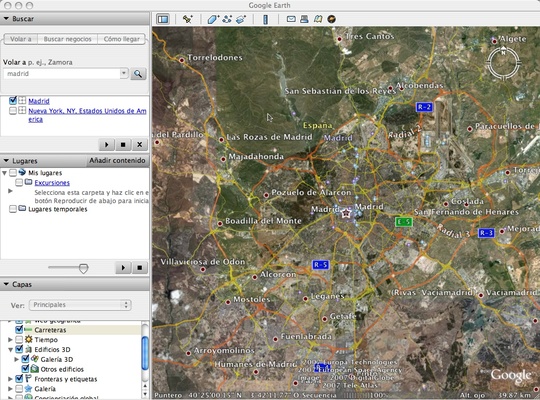Add a path from the toolbar

tap(227, 19)
